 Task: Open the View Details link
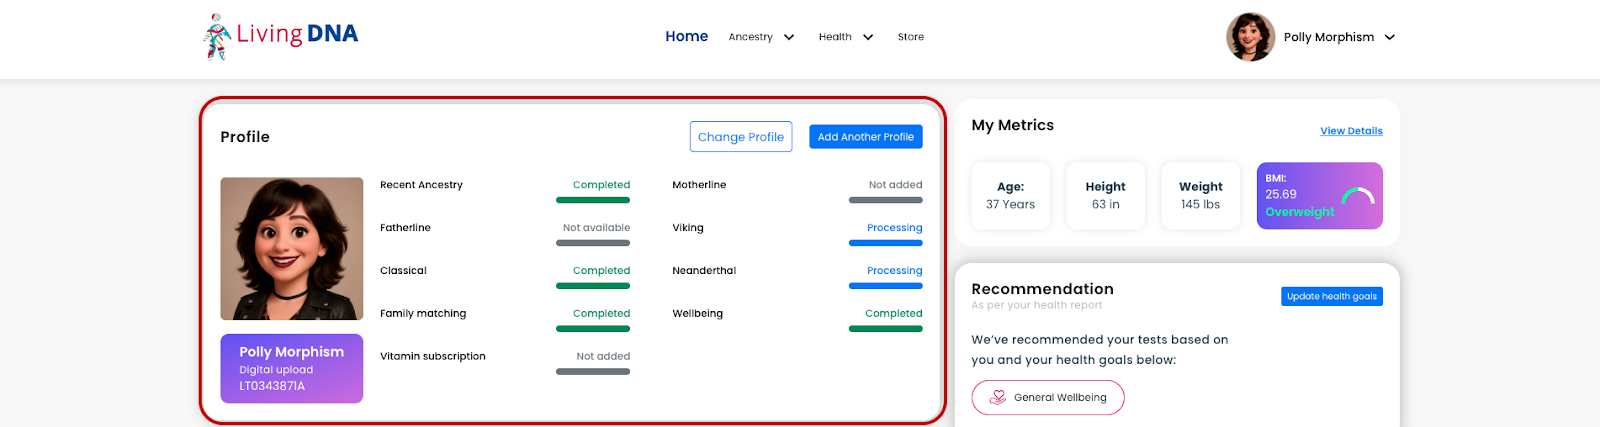[1351, 131]
